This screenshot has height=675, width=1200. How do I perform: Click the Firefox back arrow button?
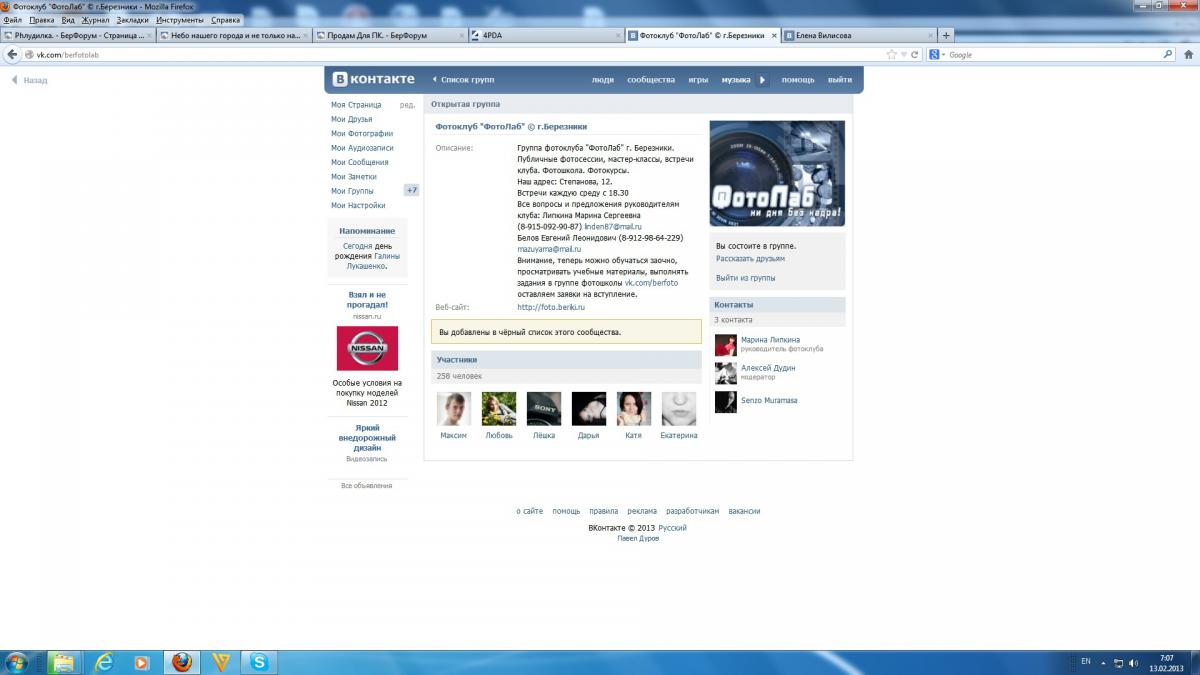13,55
